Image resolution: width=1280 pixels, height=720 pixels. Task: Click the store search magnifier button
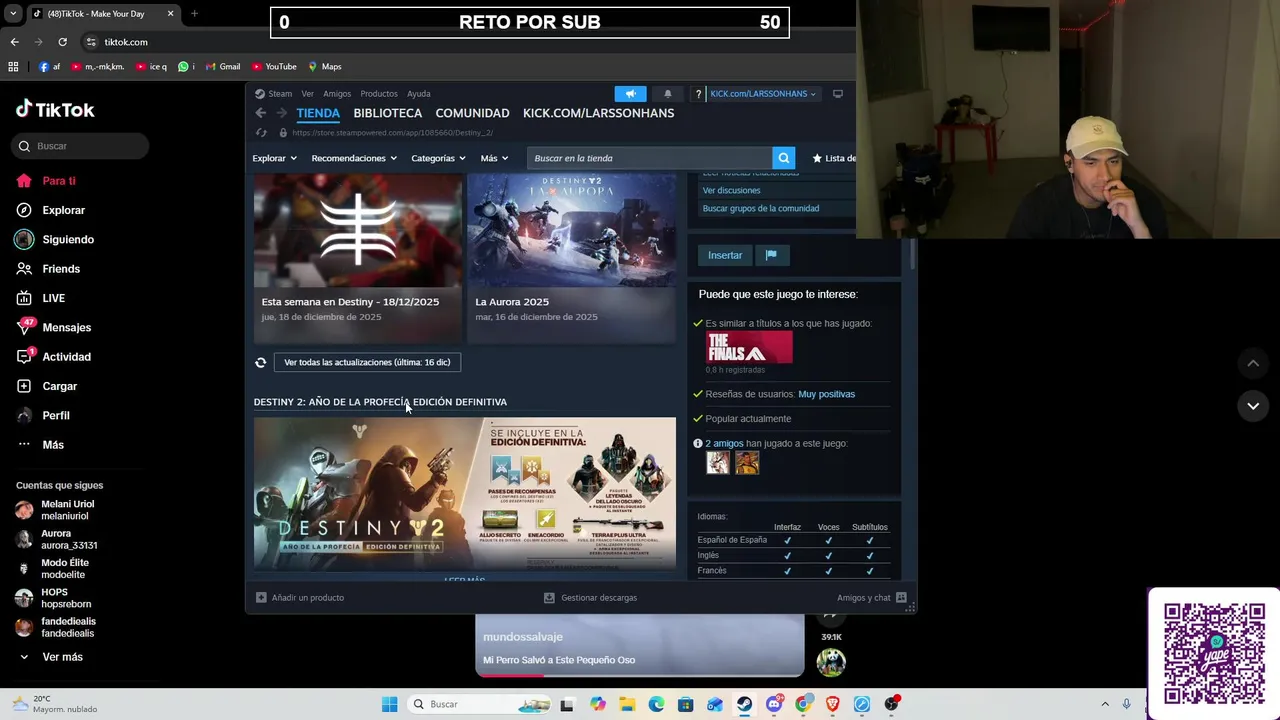pyautogui.click(x=784, y=158)
